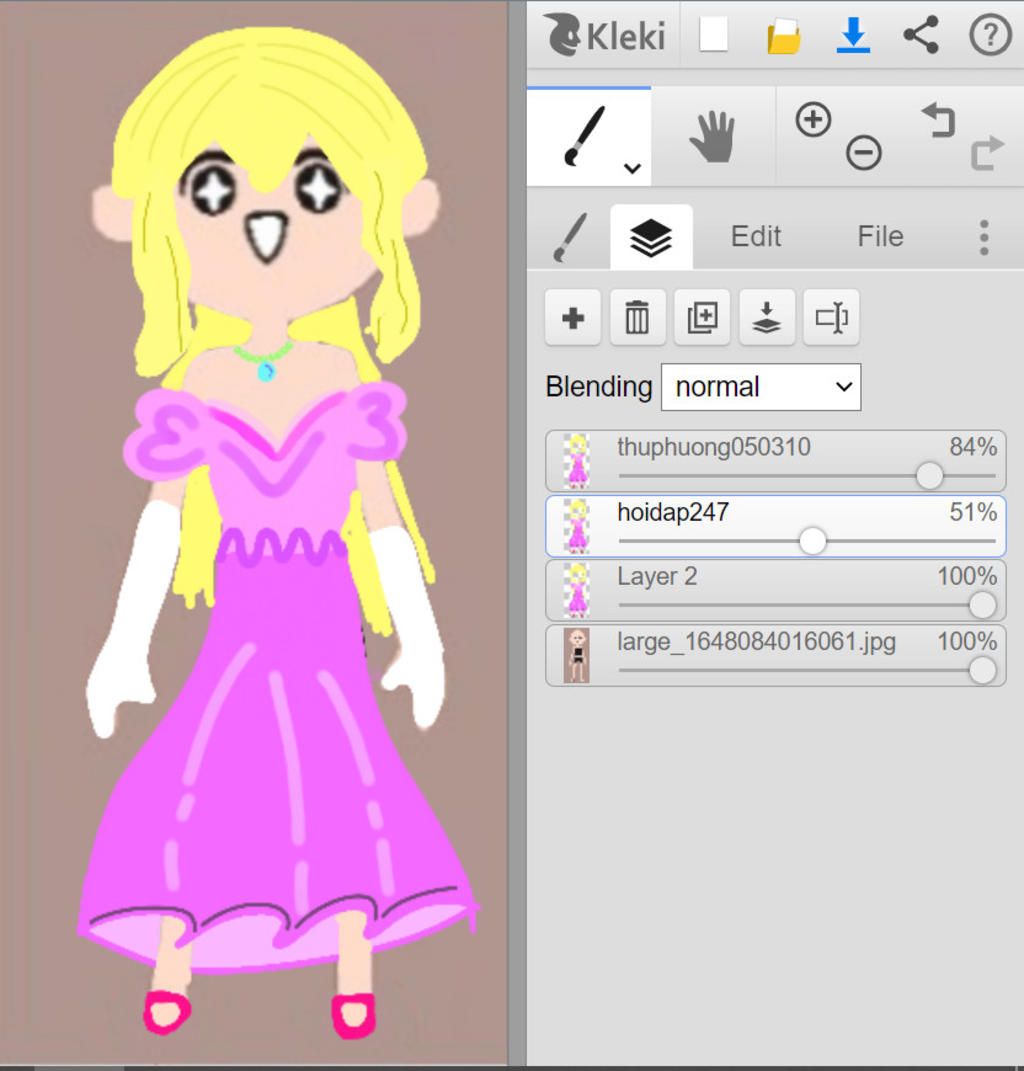This screenshot has height=1071, width=1024.
Task: Open the three-dot more options menu
Action: [984, 238]
